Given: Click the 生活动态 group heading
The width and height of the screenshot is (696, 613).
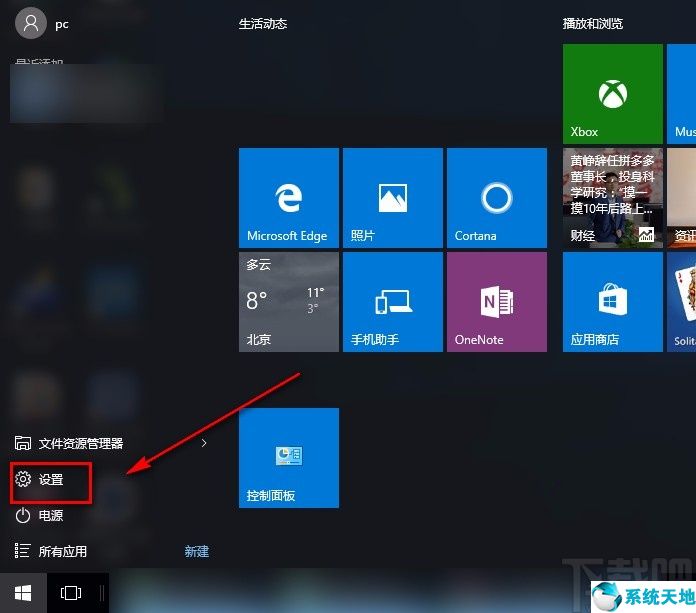Looking at the screenshot, I should (263, 24).
